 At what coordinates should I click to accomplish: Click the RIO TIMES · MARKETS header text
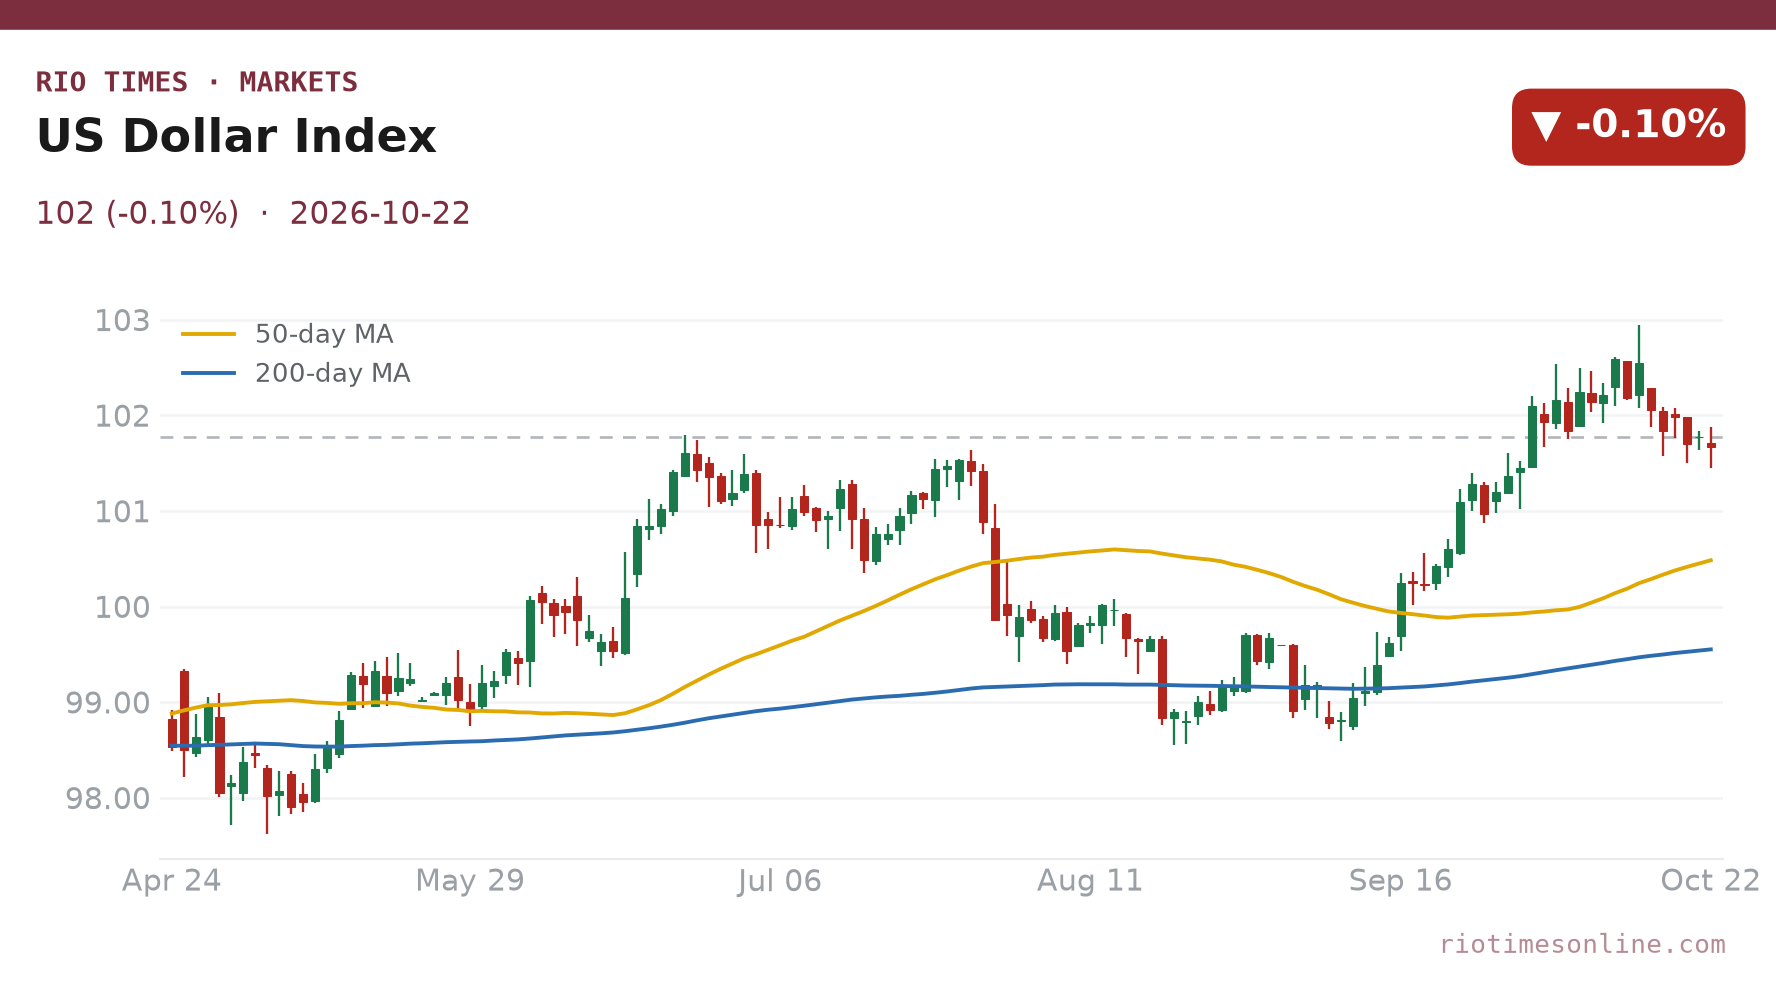[197, 82]
